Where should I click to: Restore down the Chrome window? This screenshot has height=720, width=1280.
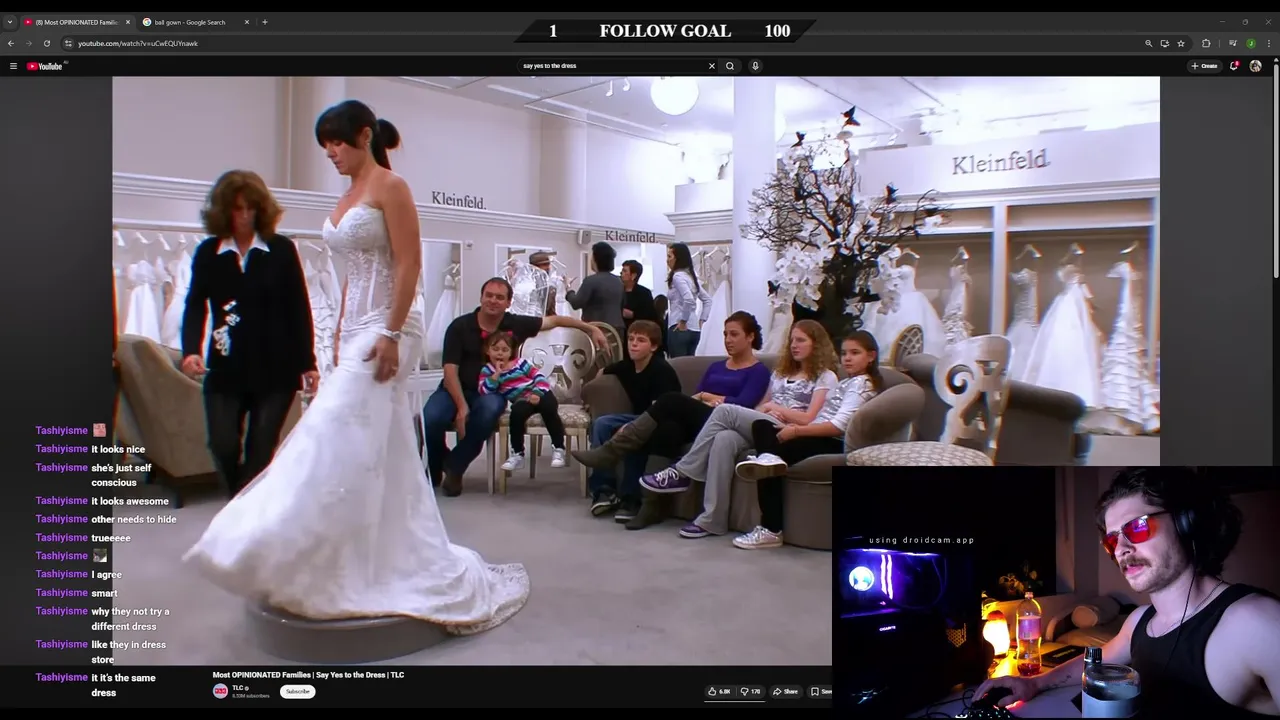(1245, 22)
